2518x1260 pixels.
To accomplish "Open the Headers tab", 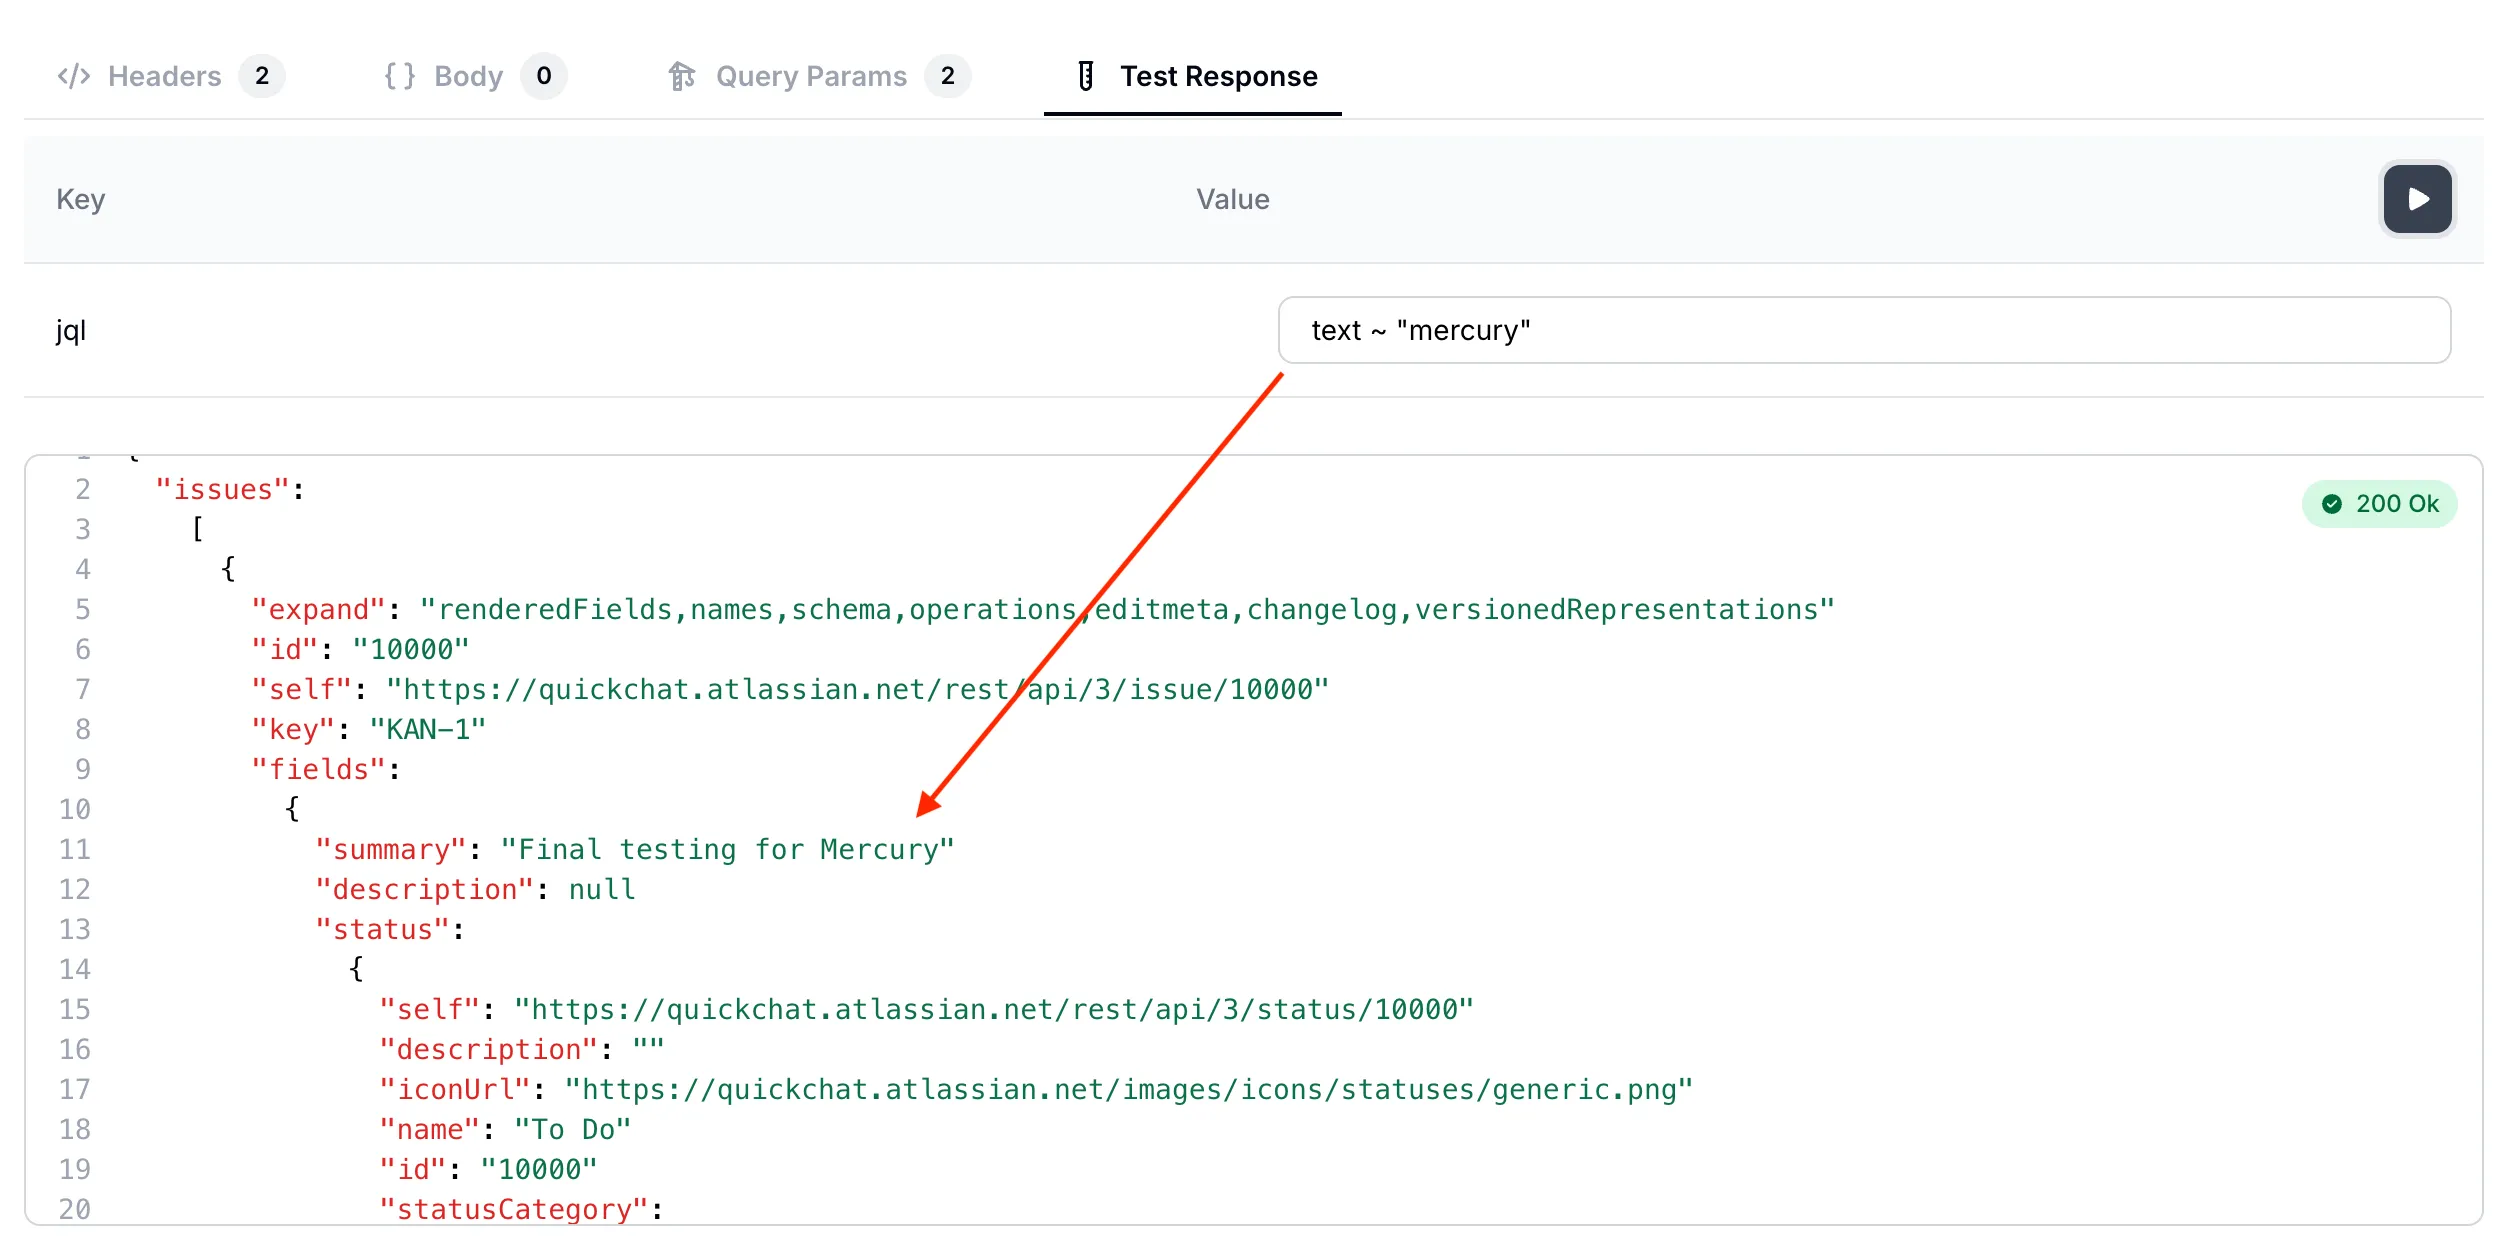I will 164,76.
